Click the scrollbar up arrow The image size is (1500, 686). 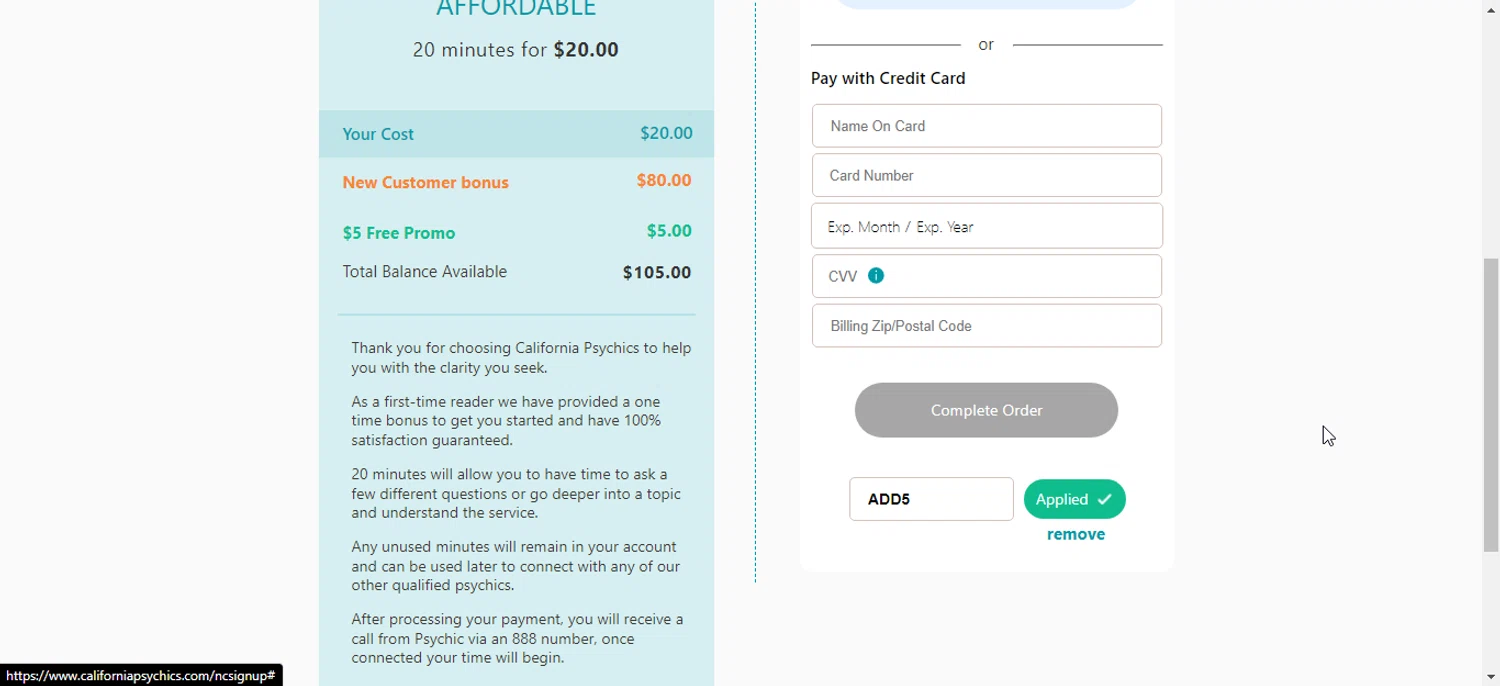pos(1490,7)
